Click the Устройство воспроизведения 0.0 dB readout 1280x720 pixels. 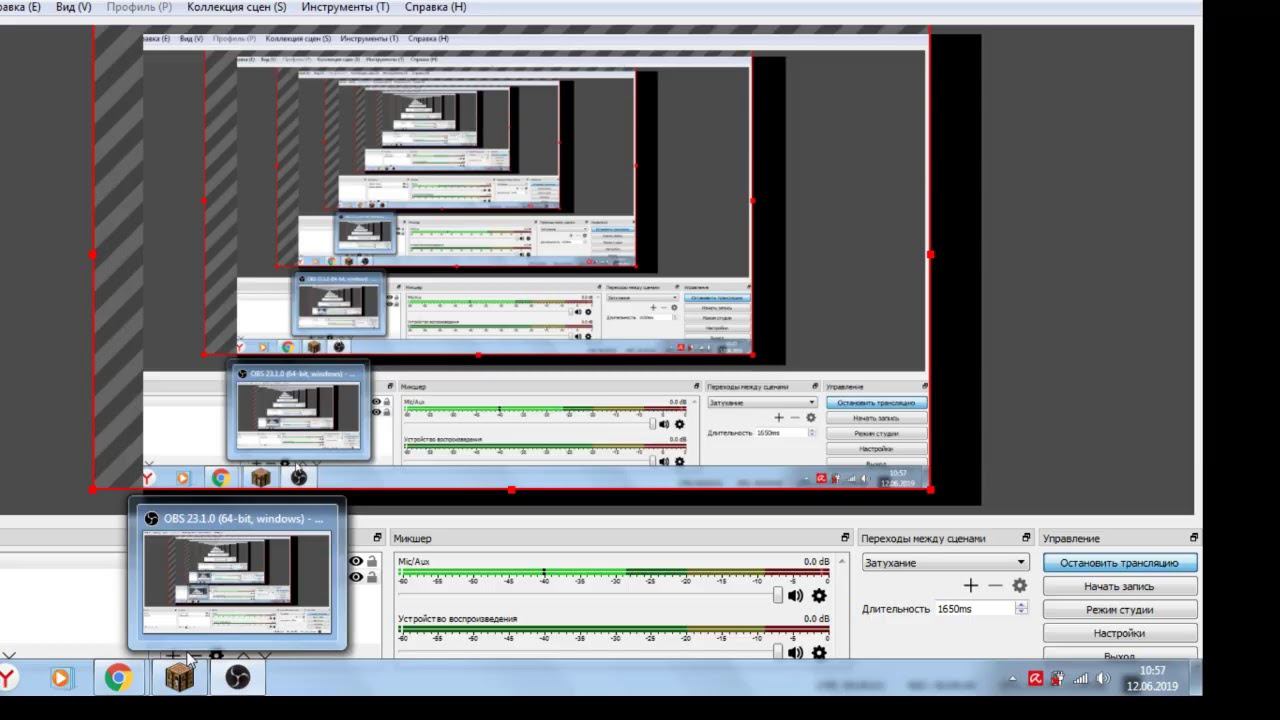pyautogui.click(x=816, y=619)
